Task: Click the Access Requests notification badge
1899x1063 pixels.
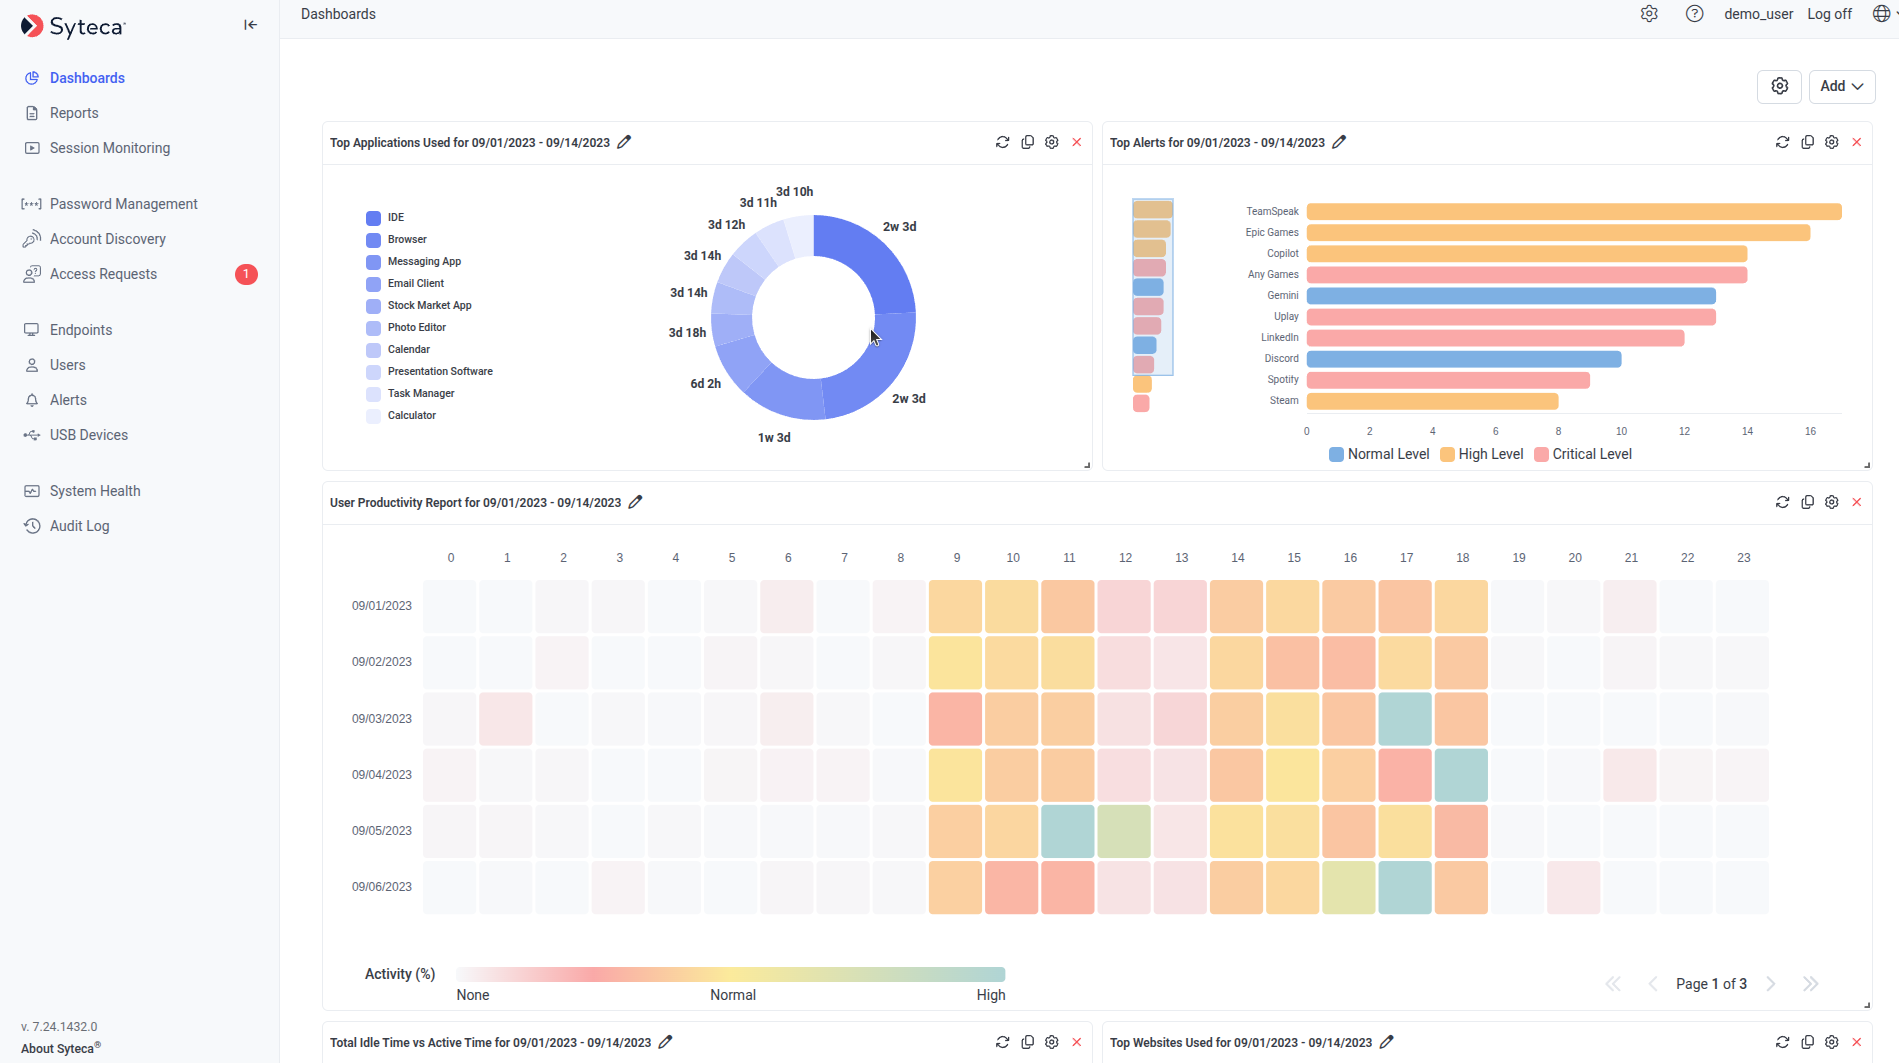Action: [x=246, y=274]
